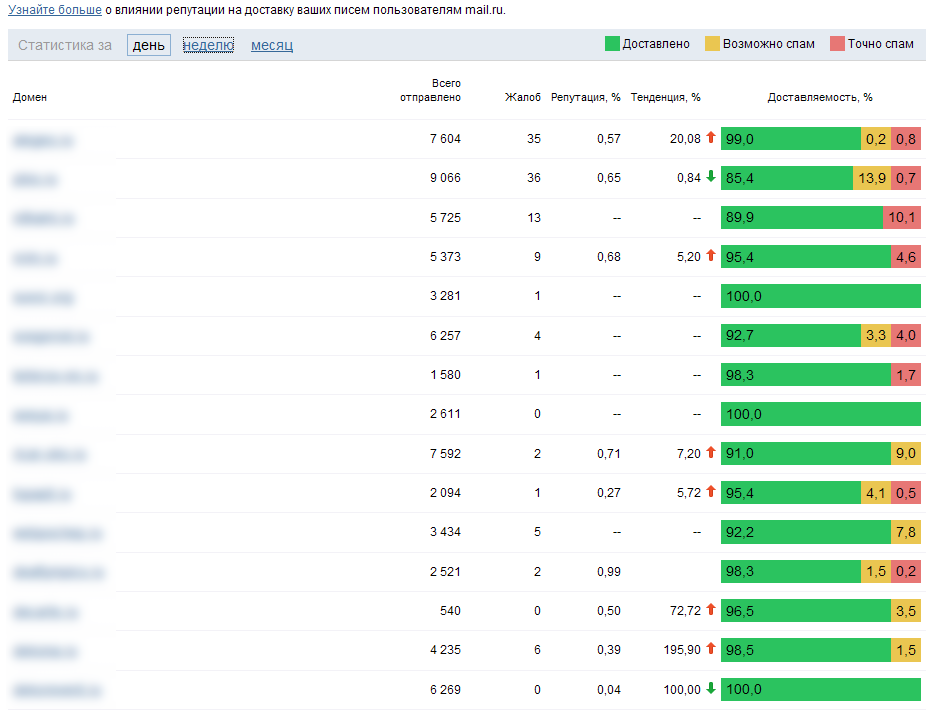936x720 pixels.
Task: Click the up arrow next to 7,20 trend
Action: pyautogui.click(x=711, y=453)
